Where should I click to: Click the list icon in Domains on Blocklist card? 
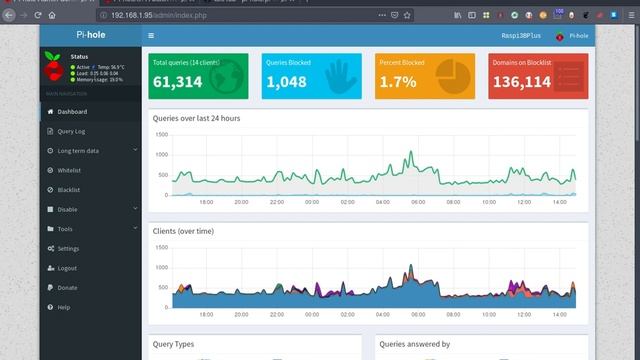pos(570,76)
